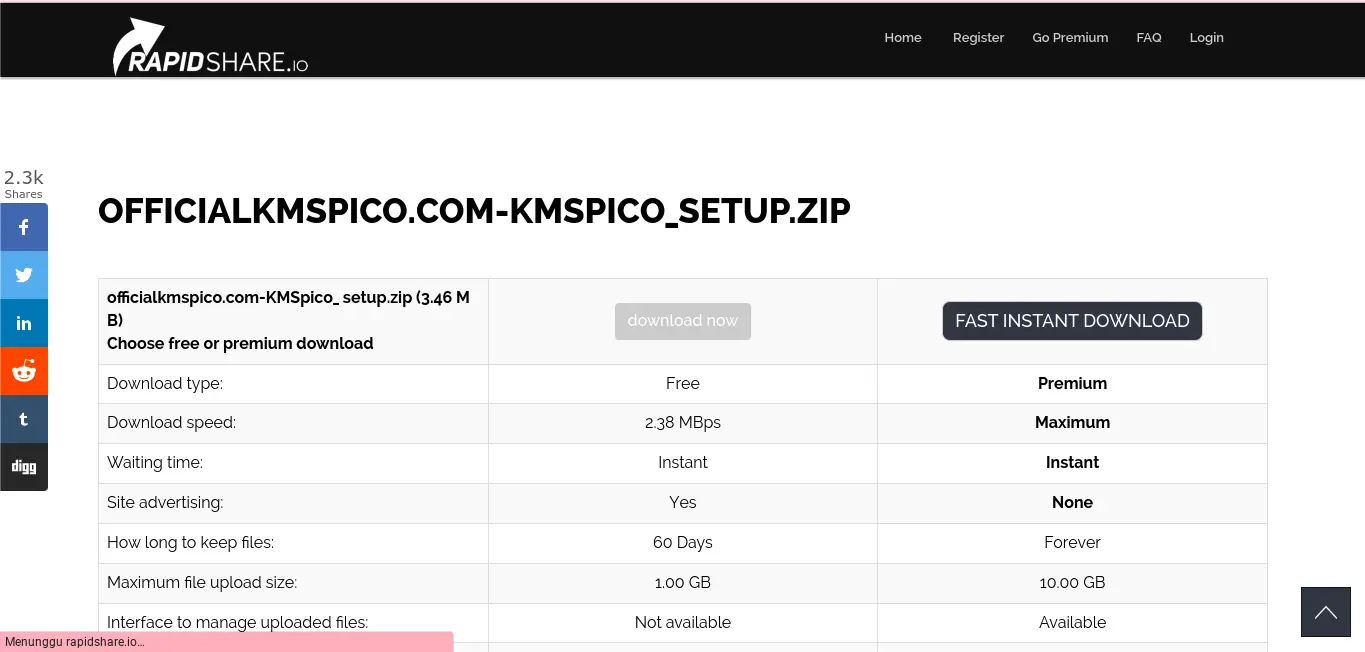Click the Reddit share icon
The image size is (1365, 652).
coord(24,371)
